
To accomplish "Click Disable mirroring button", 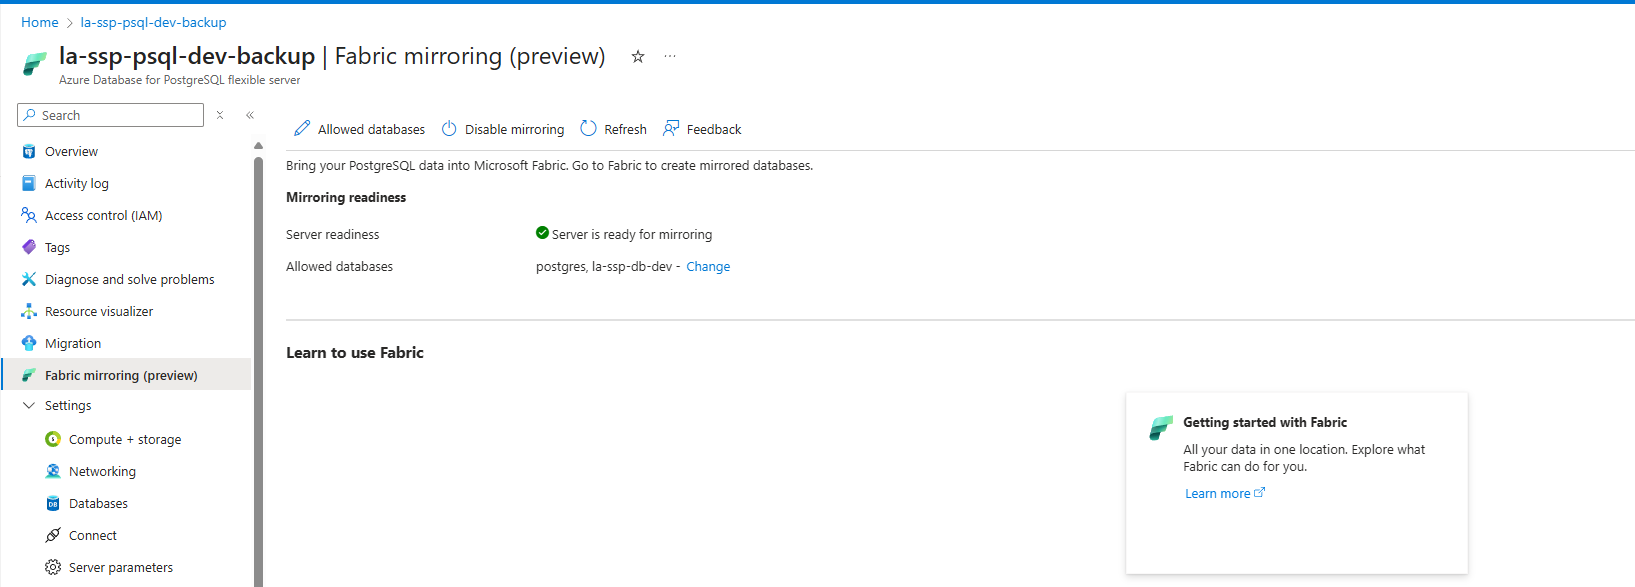I will click(503, 129).
